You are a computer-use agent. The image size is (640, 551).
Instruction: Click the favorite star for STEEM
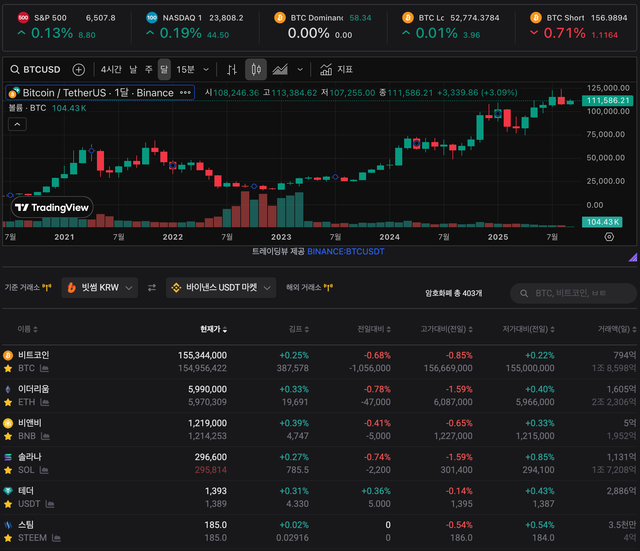tap(8, 538)
